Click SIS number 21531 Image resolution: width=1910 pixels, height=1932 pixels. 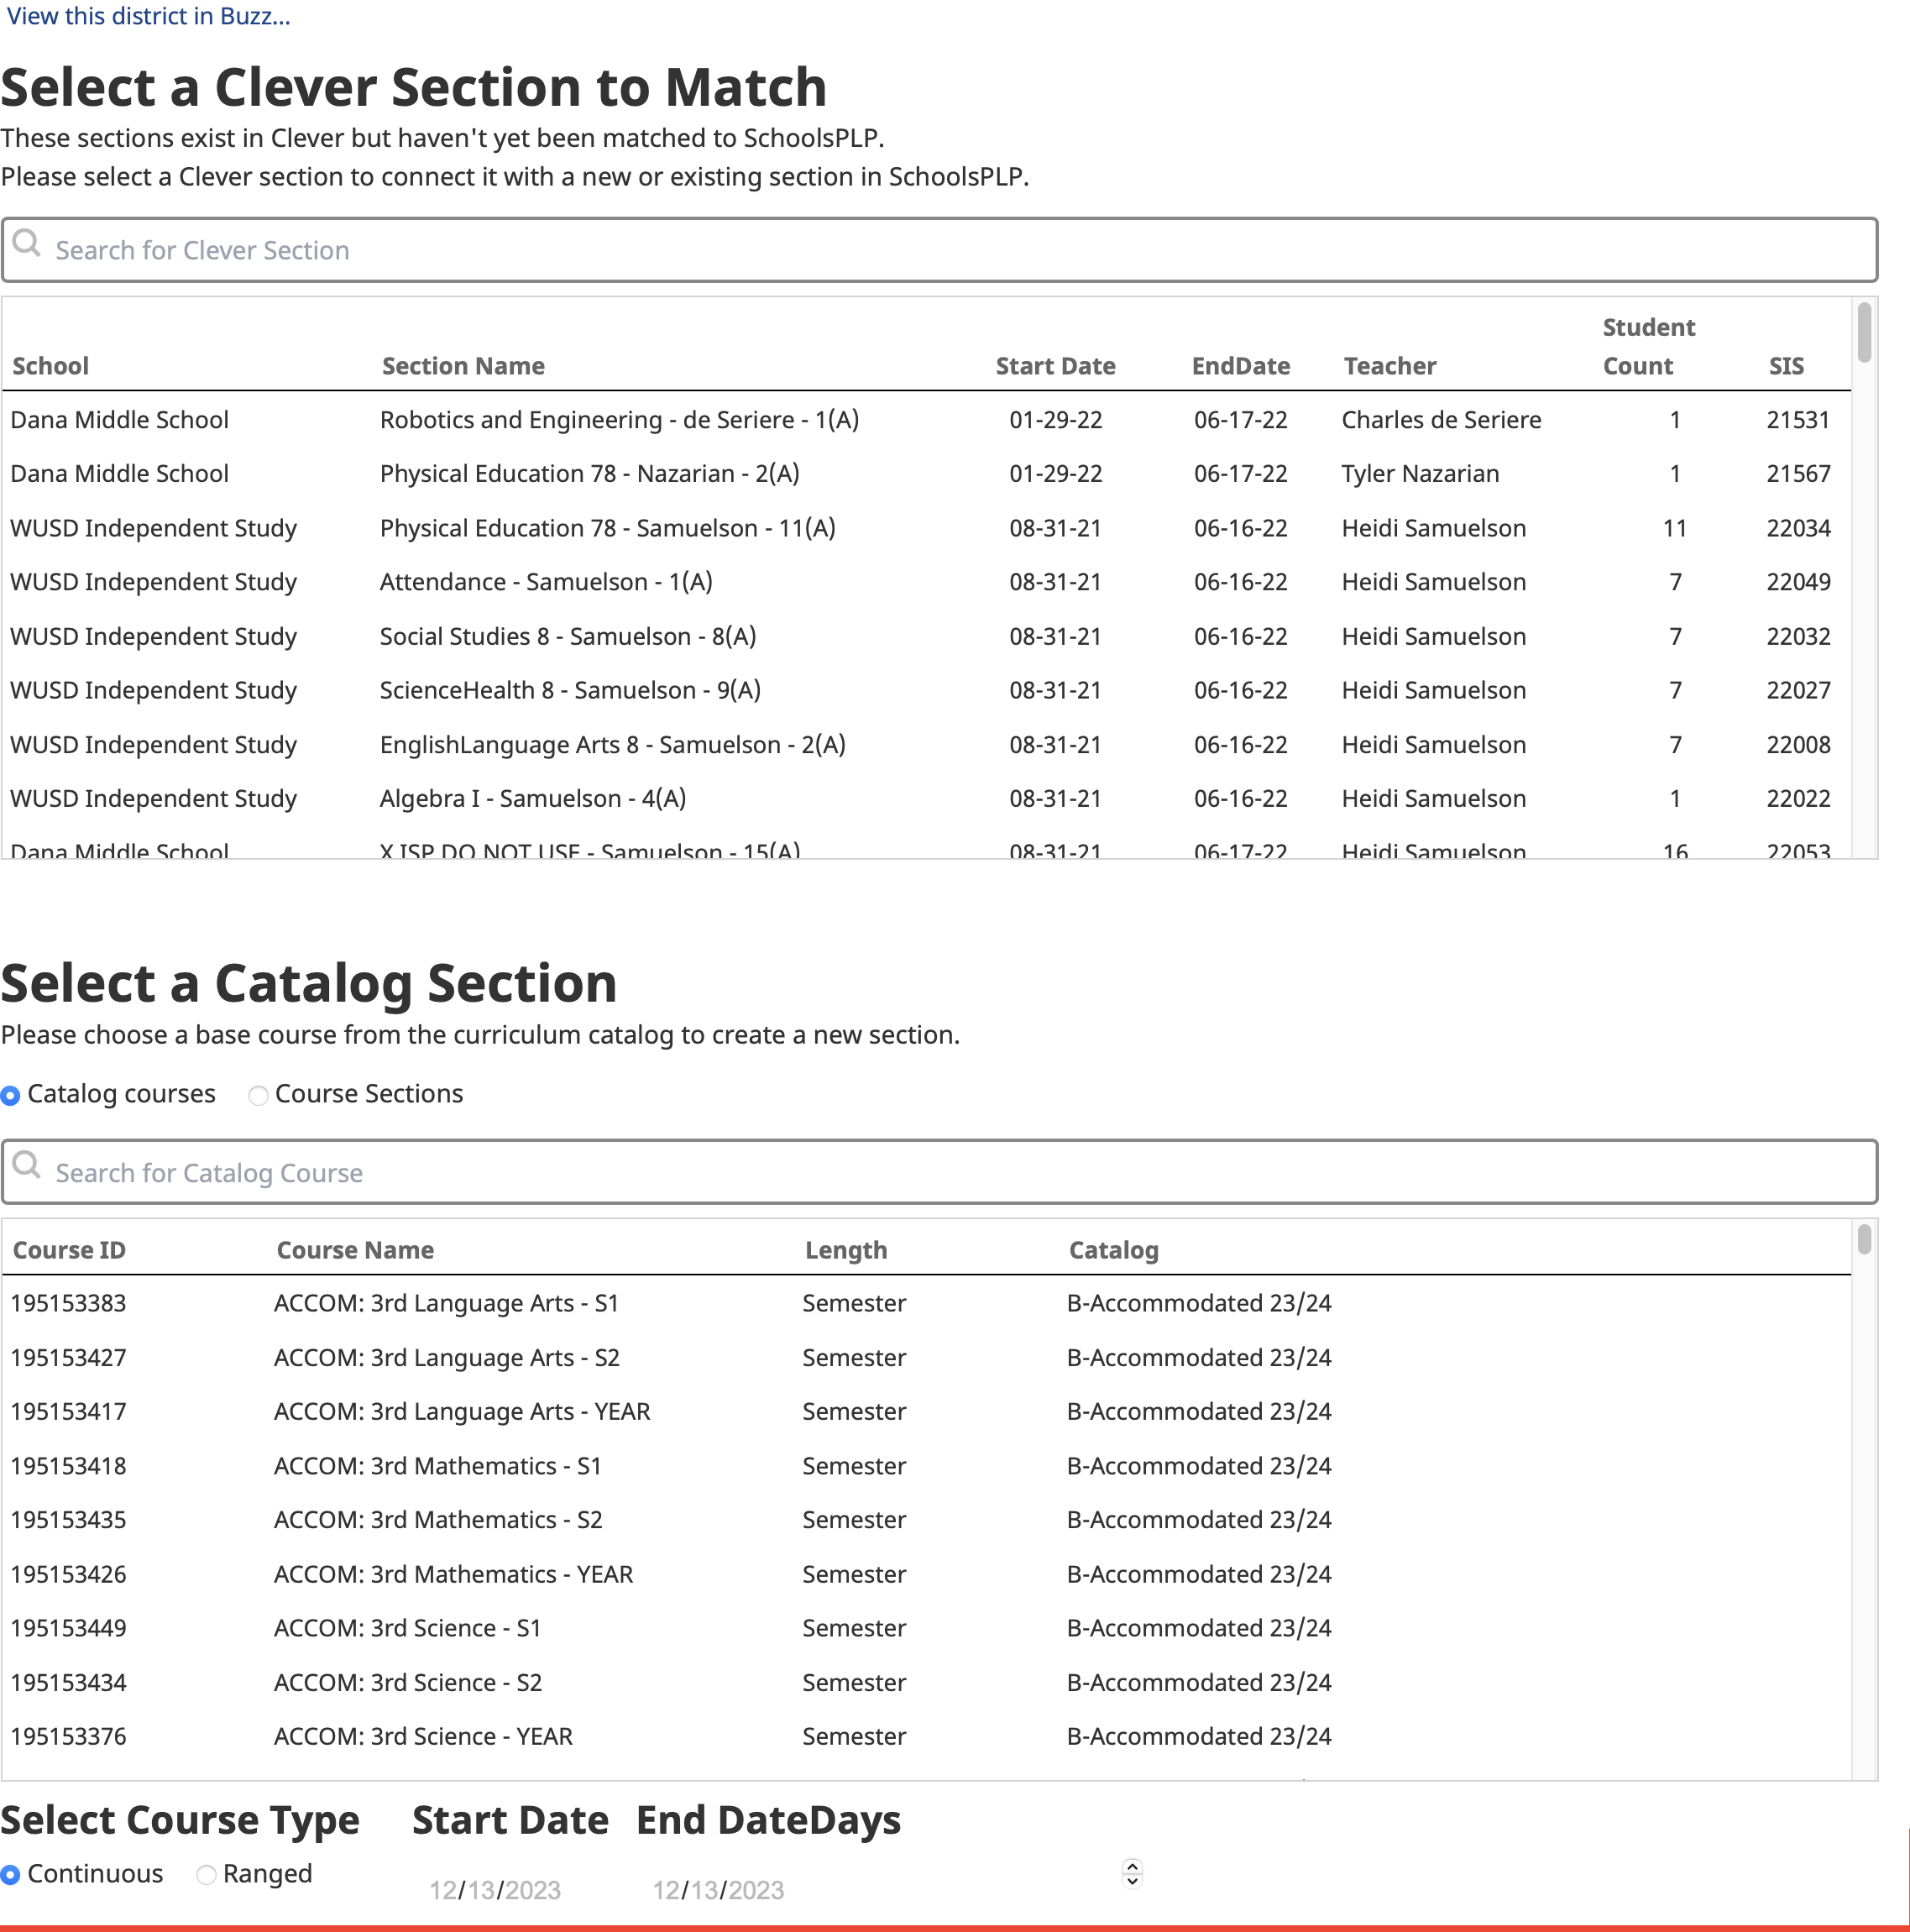coord(1798,420)
